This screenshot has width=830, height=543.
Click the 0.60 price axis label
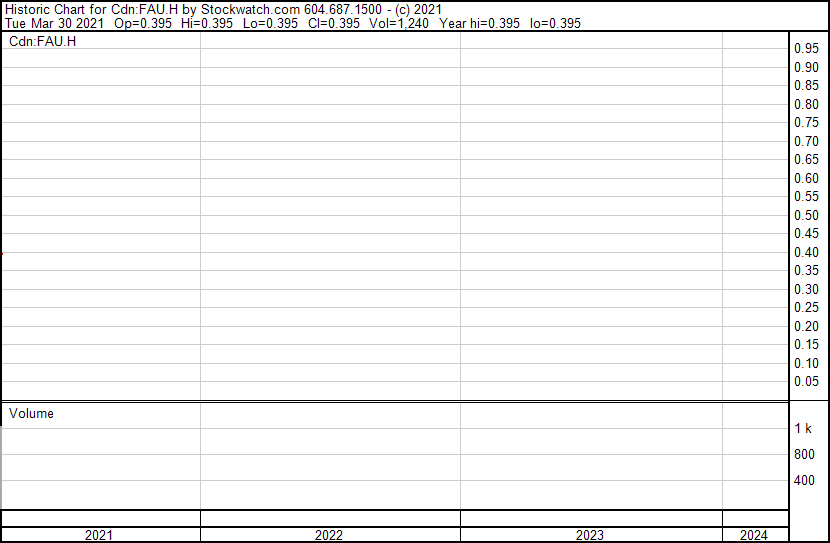click(x=807, y=178)
